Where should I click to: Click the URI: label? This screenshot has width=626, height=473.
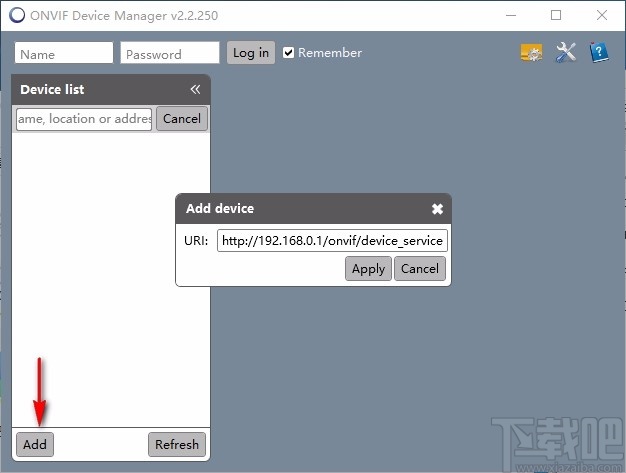[196, 241]
